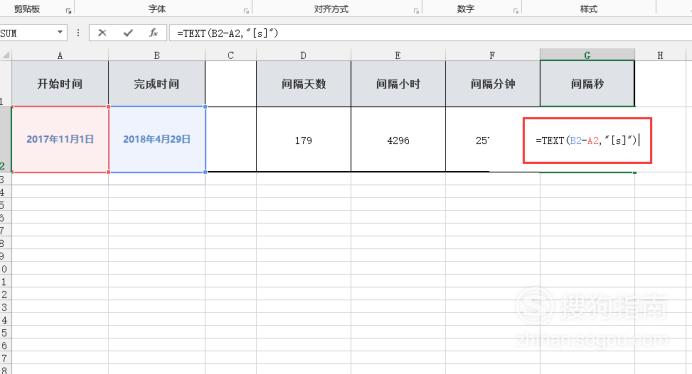Image resolution: width=692 pixels, height=374 pixels.
Task: Open Alignment group dialog launcher
Action: (416, 11)
